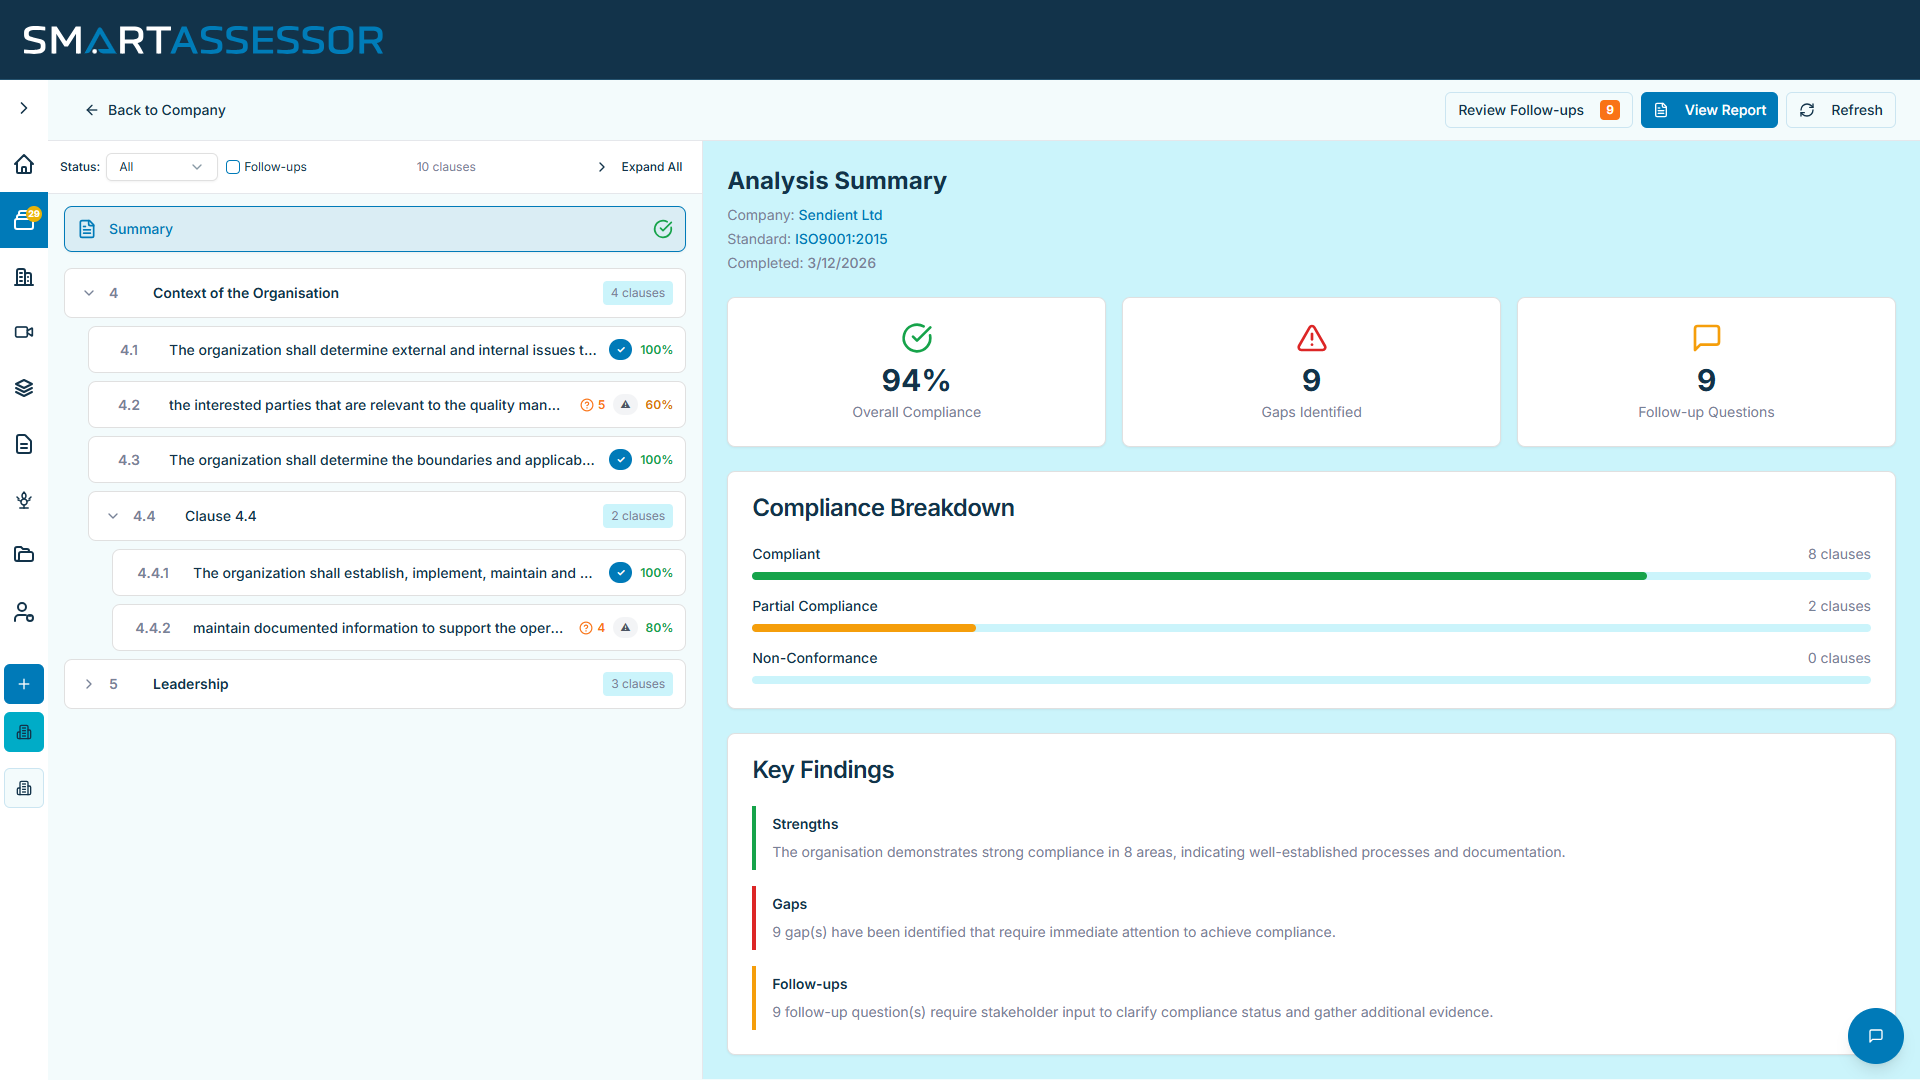Select the Assessments icon showing 29 badge
The height and width of the screenshot is (1080, 1920).
coord(24,220)
